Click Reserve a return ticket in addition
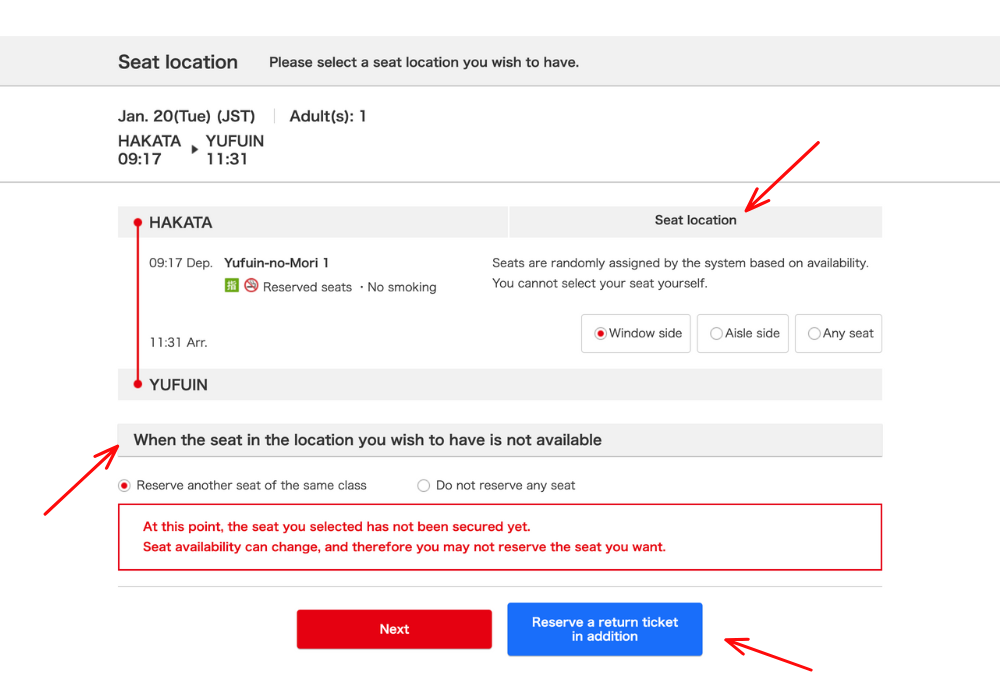The image size is (1000, 700). (x=604, y=629)
